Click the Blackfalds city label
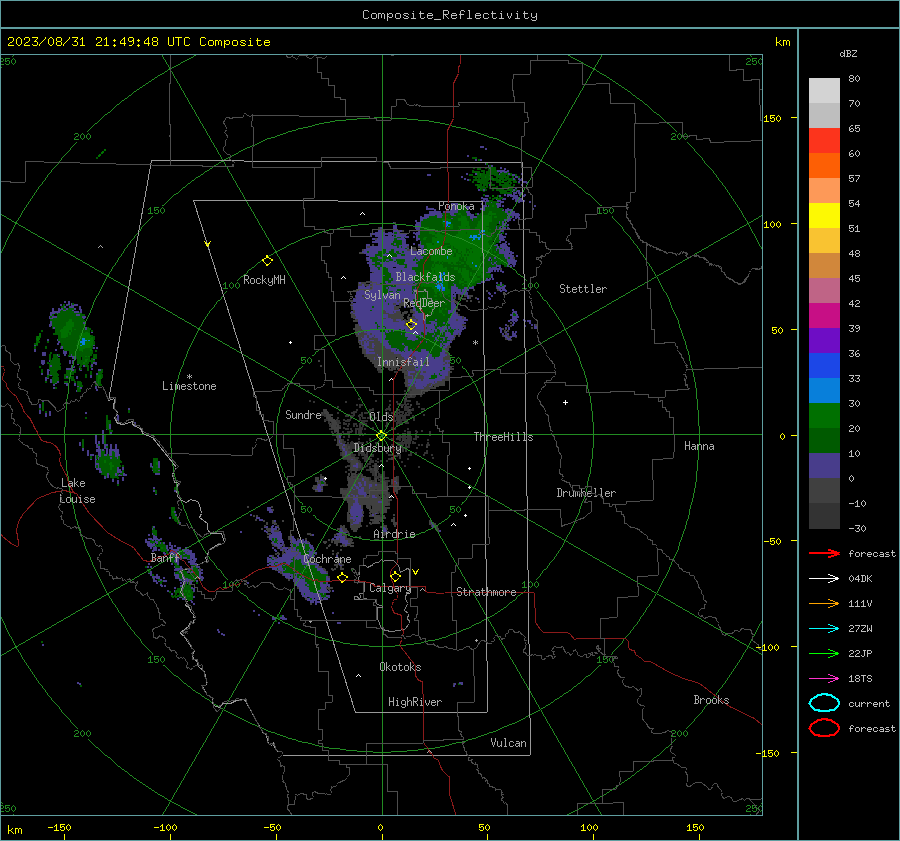 [425, 277]
